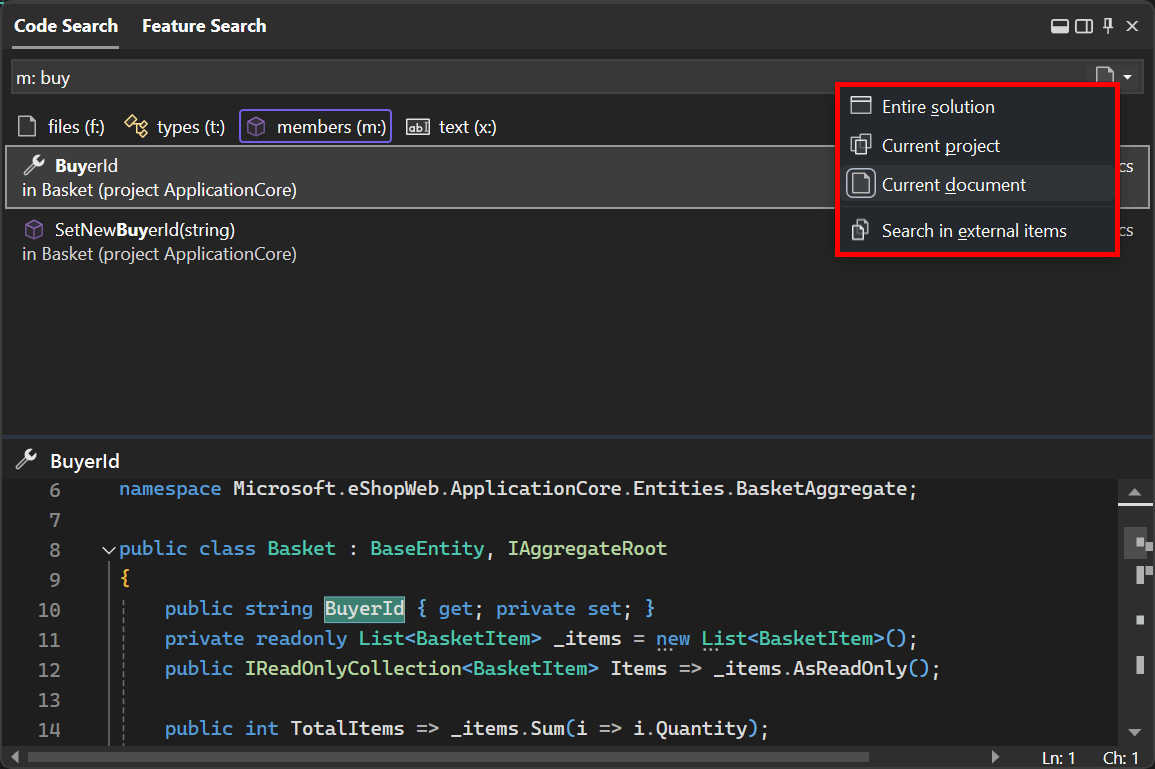Click the Entire solution scope icon
The width and height of the screenshot is (1155, 769).
(x=860, y=105)
